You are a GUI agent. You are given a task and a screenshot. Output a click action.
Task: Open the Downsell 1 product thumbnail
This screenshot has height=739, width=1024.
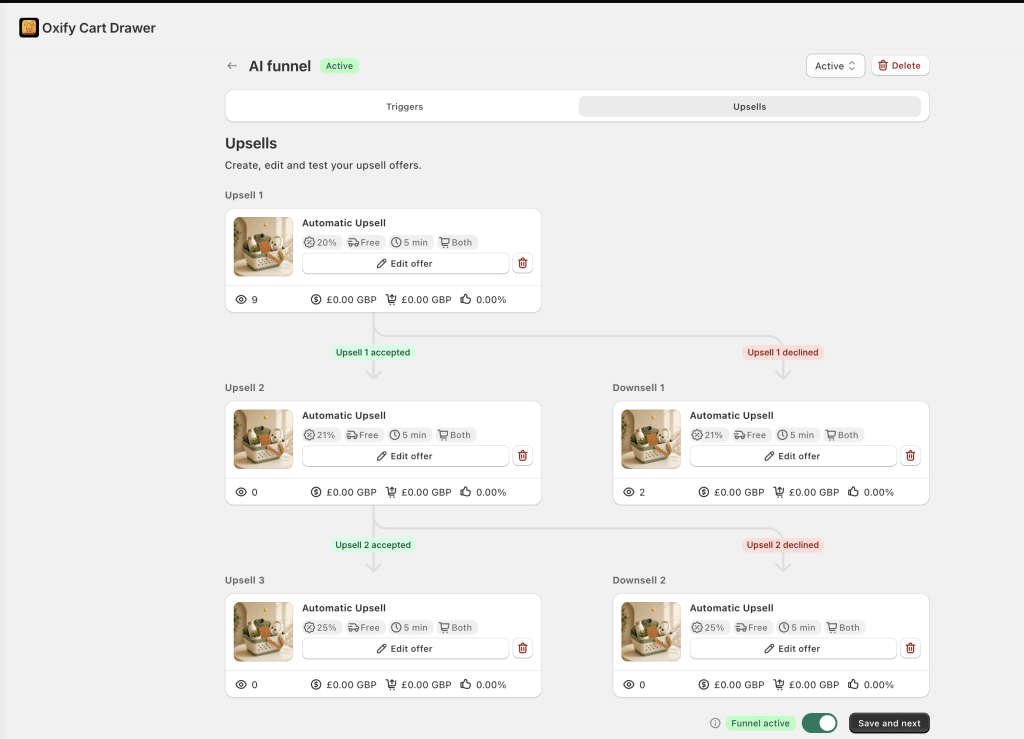pyautogui.click(x=651, y=439)
